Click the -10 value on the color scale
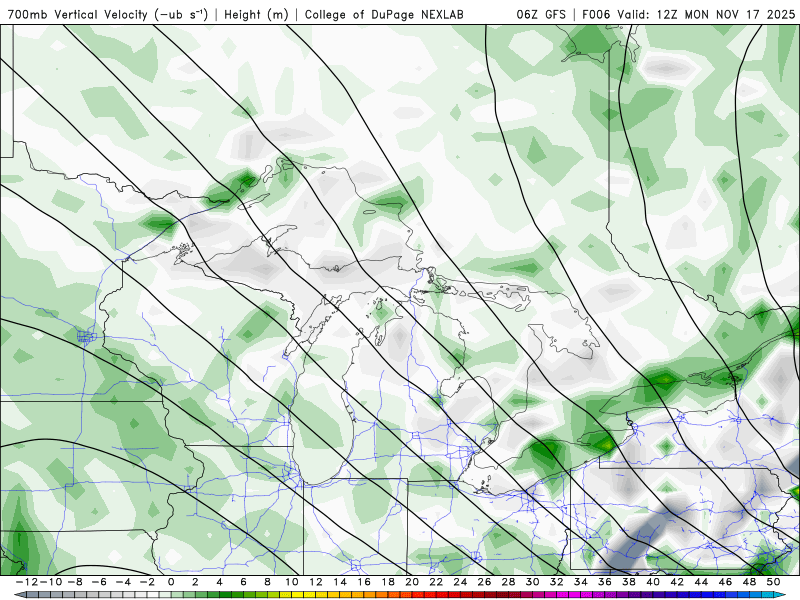 pos(51,582)
